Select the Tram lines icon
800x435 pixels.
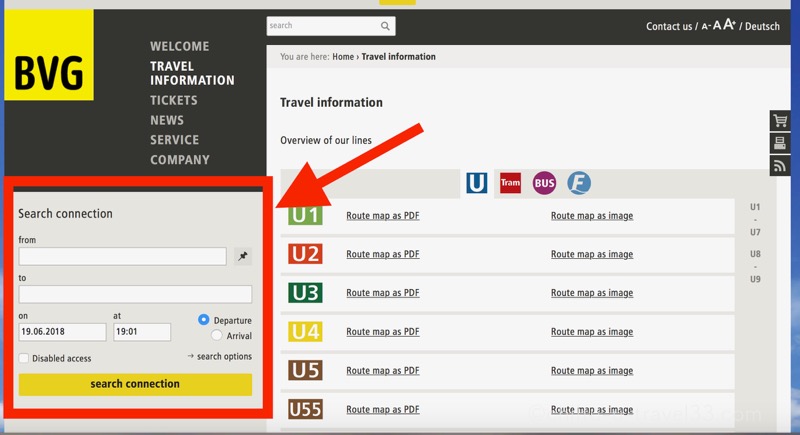[510, 183]
